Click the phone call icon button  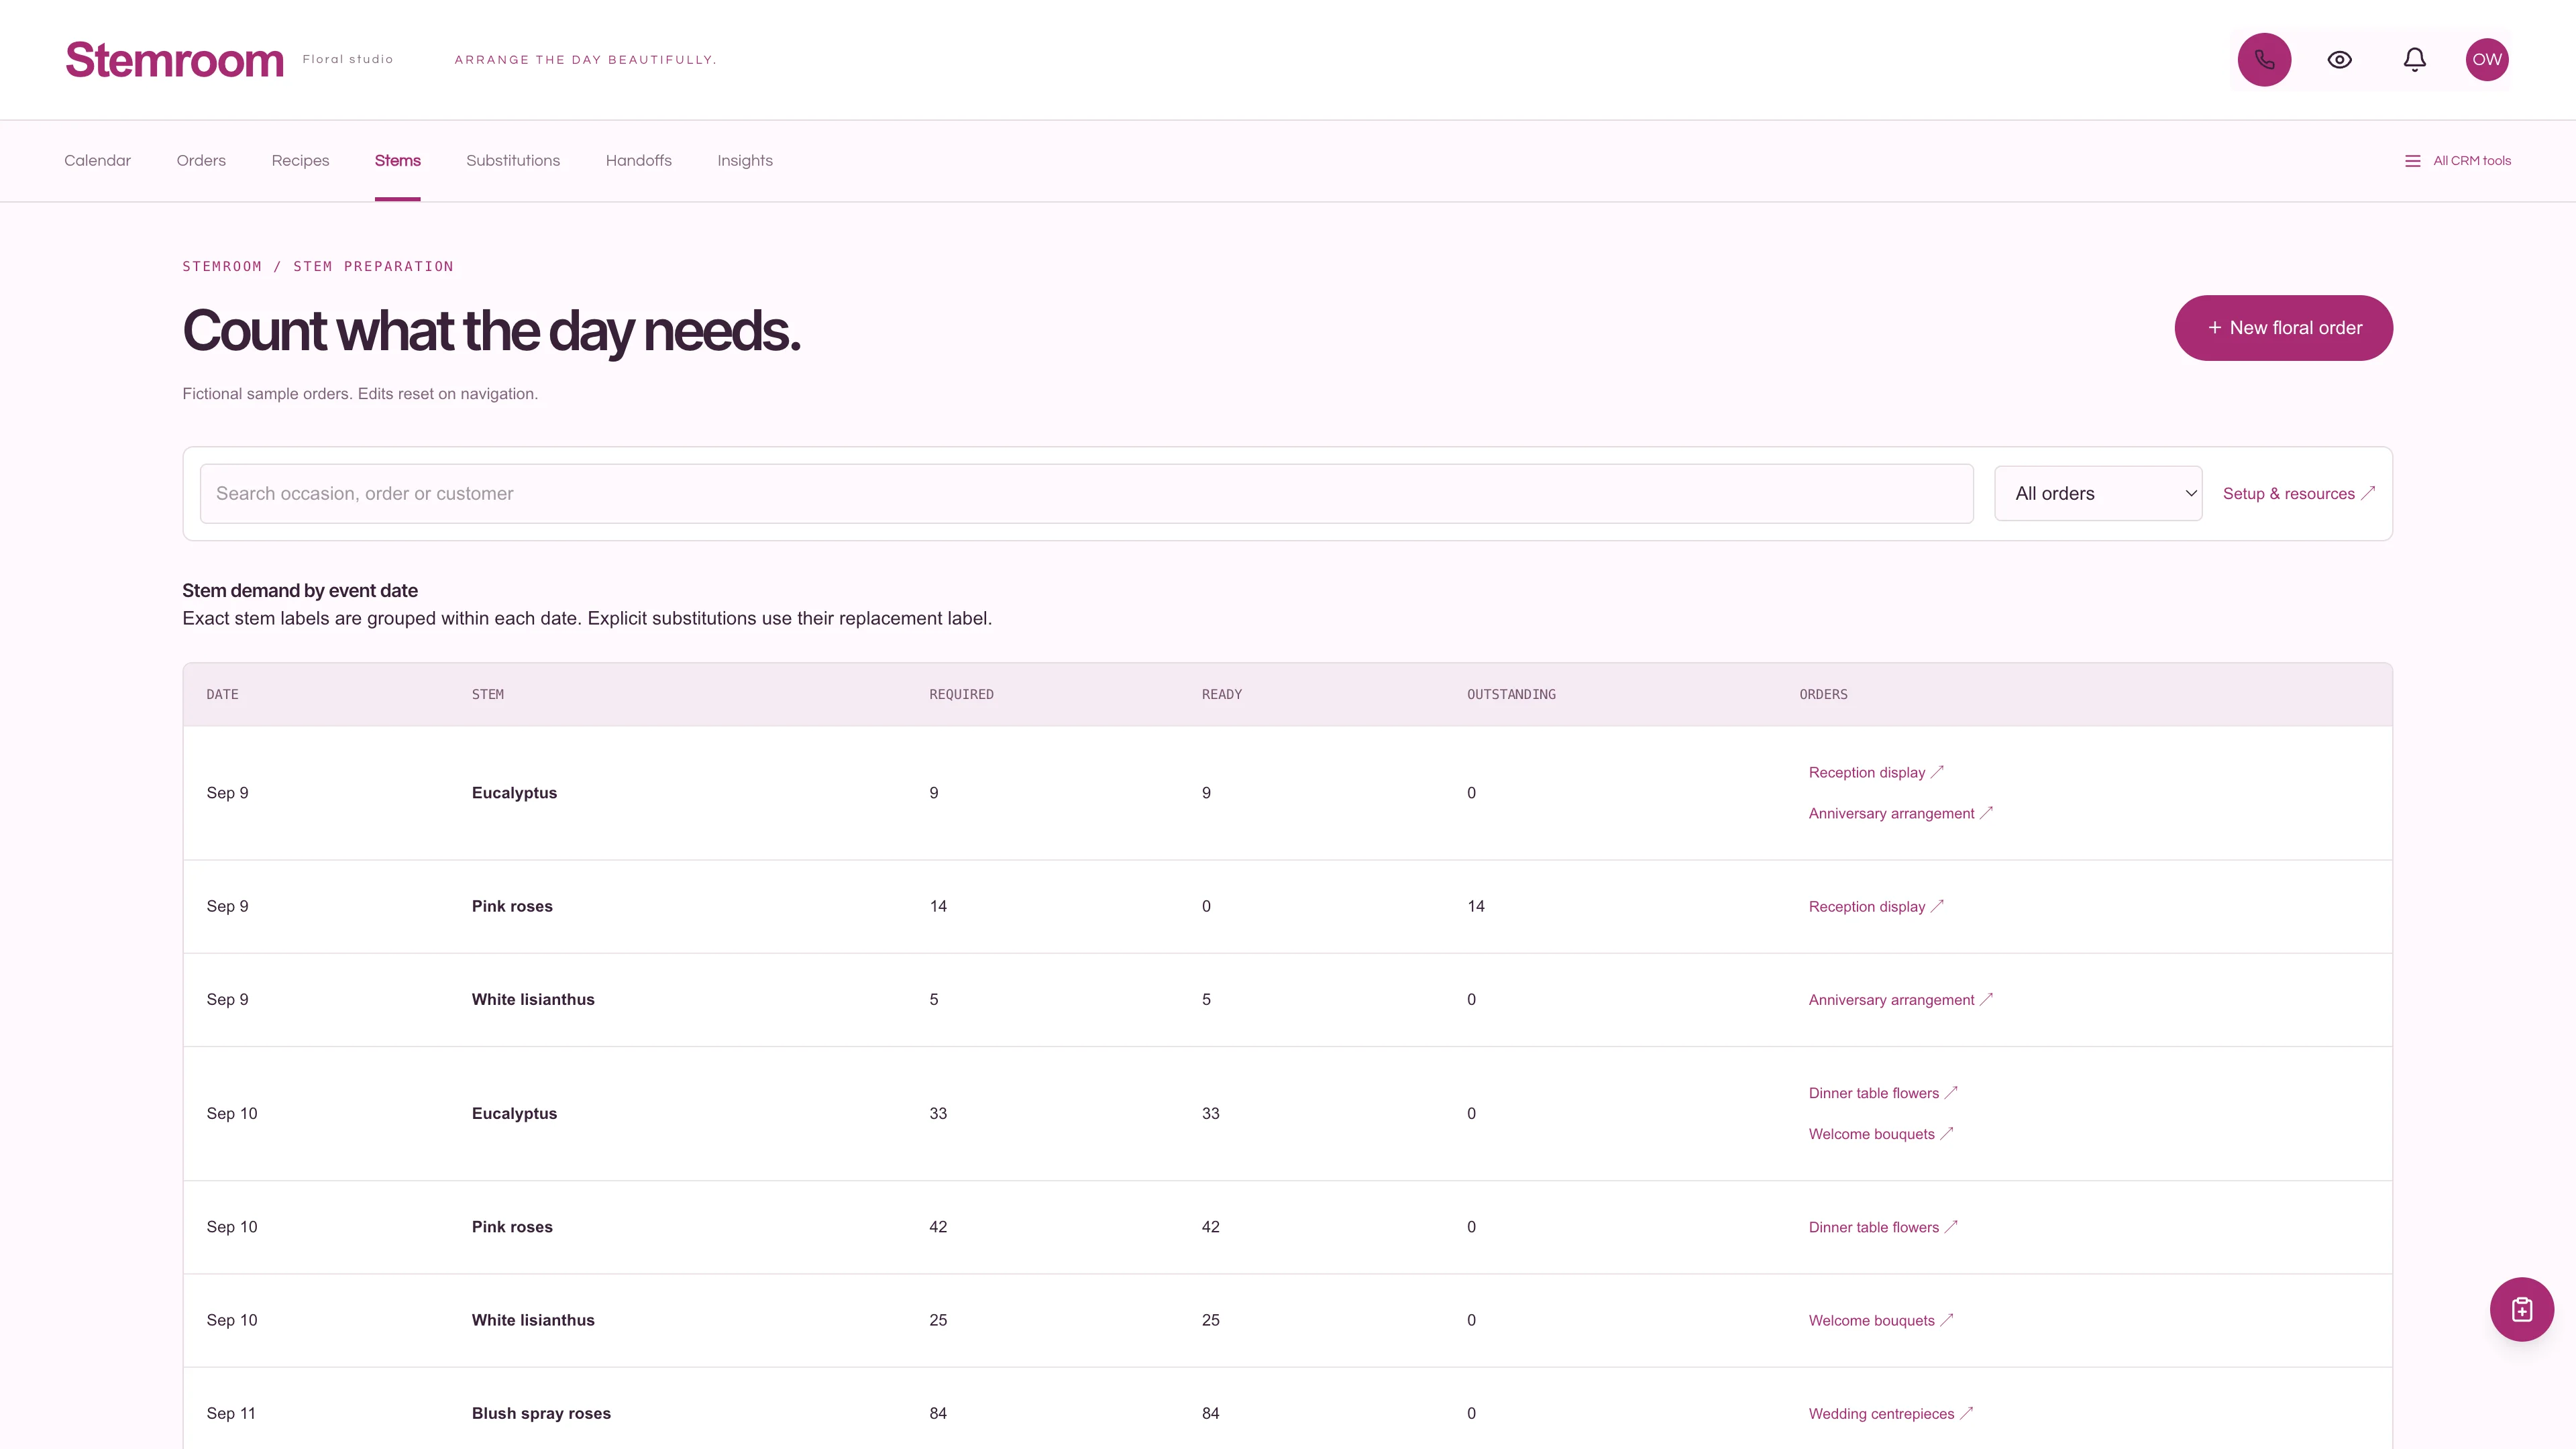[2264, 60]
